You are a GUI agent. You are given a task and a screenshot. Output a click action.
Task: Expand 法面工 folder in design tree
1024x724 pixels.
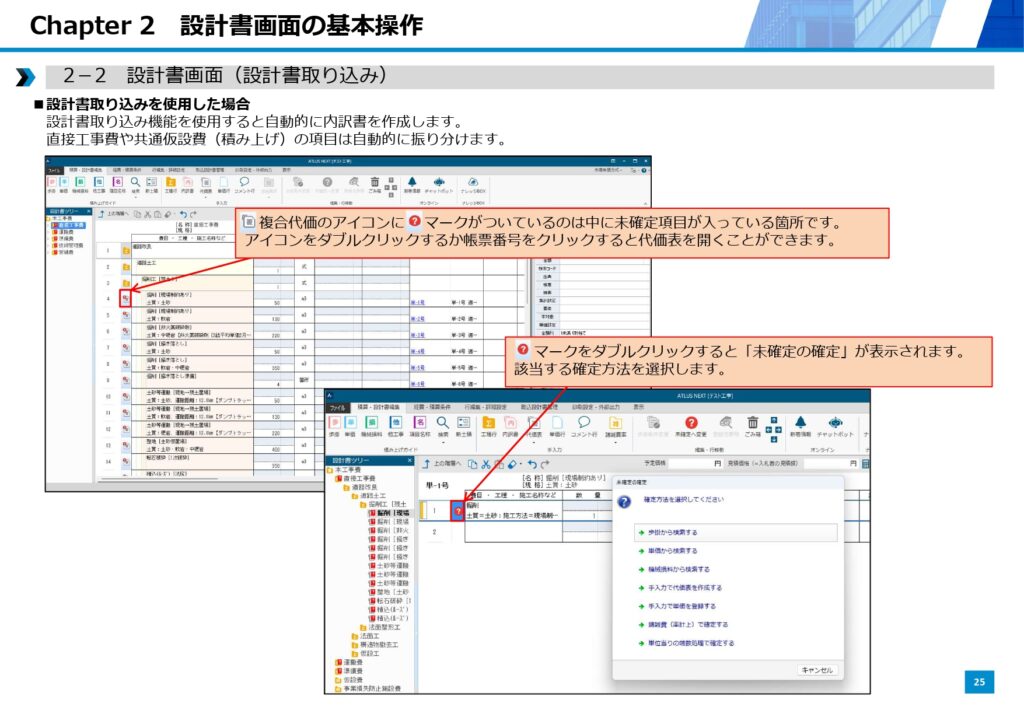tap(367, 635)
